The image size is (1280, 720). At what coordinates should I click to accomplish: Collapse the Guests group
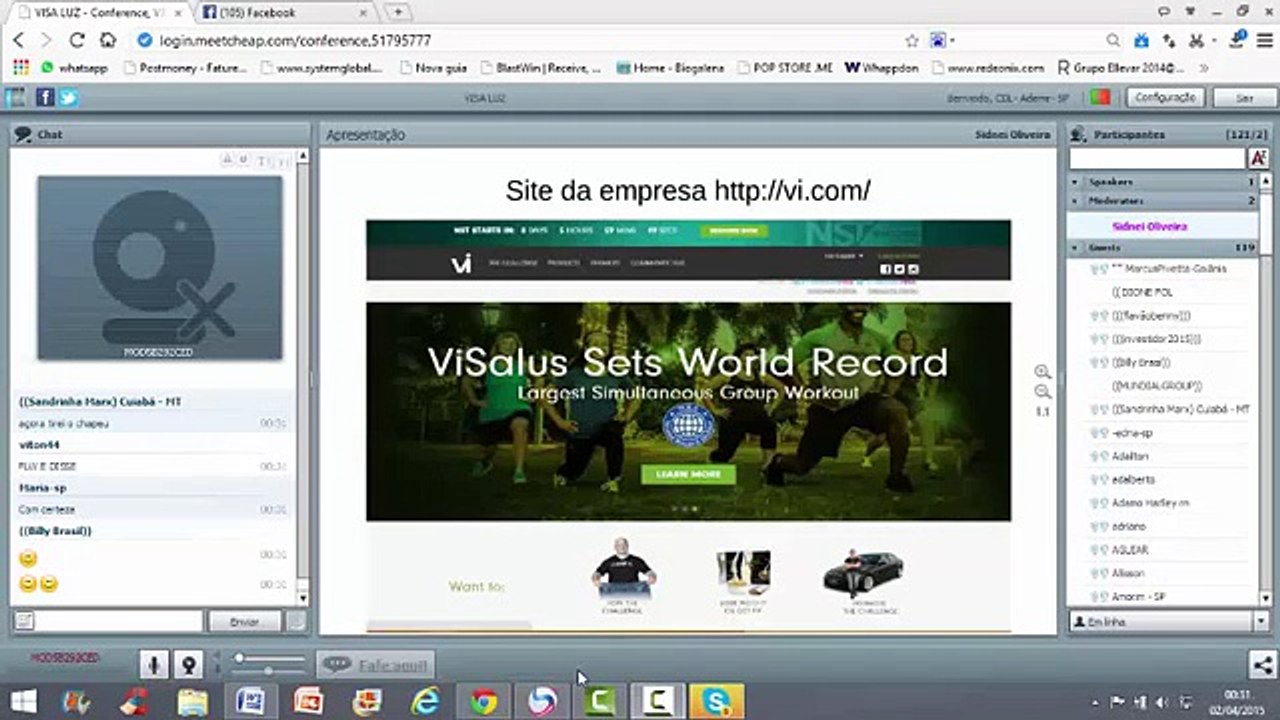pyautogui.click(x=1076, y=247)
